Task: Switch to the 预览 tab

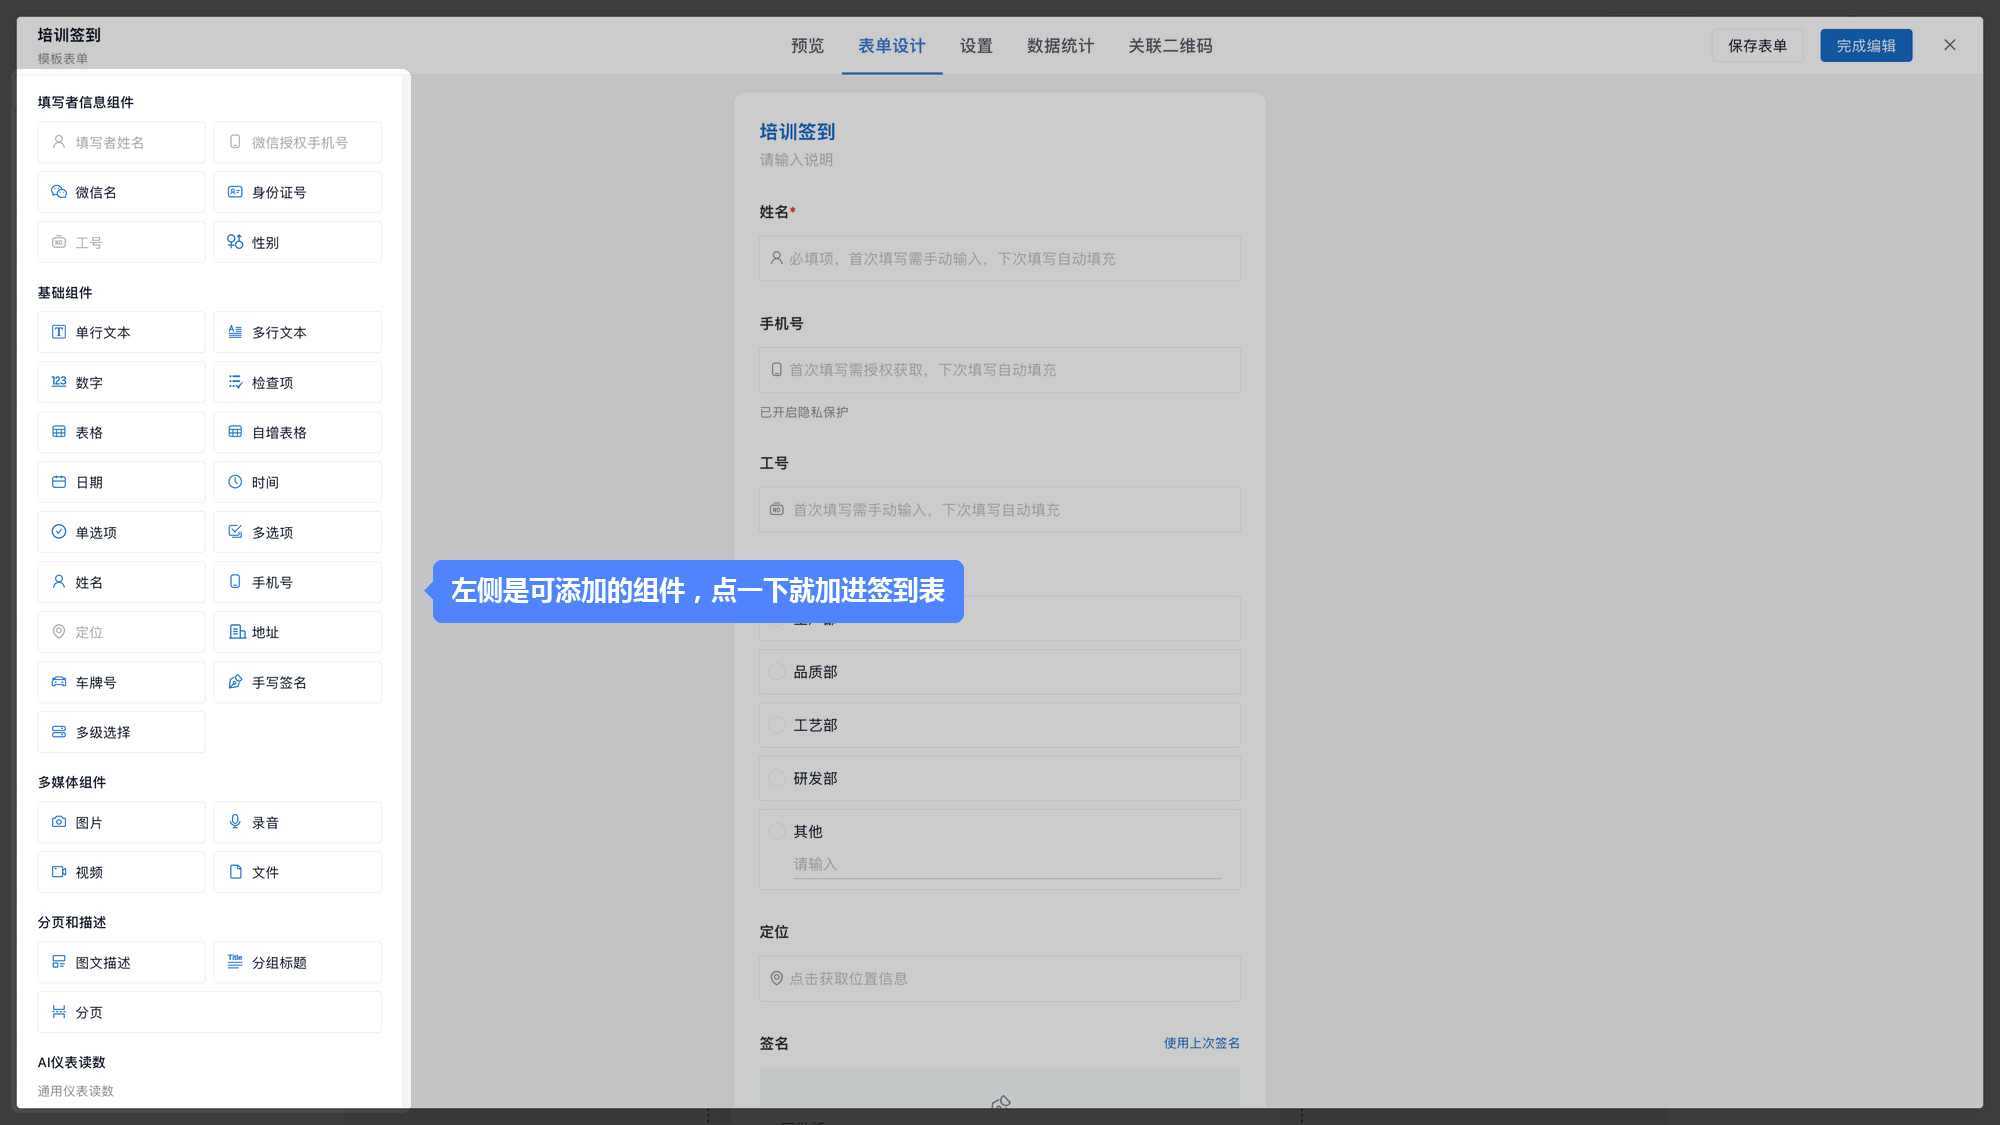Action: [807, 46]
